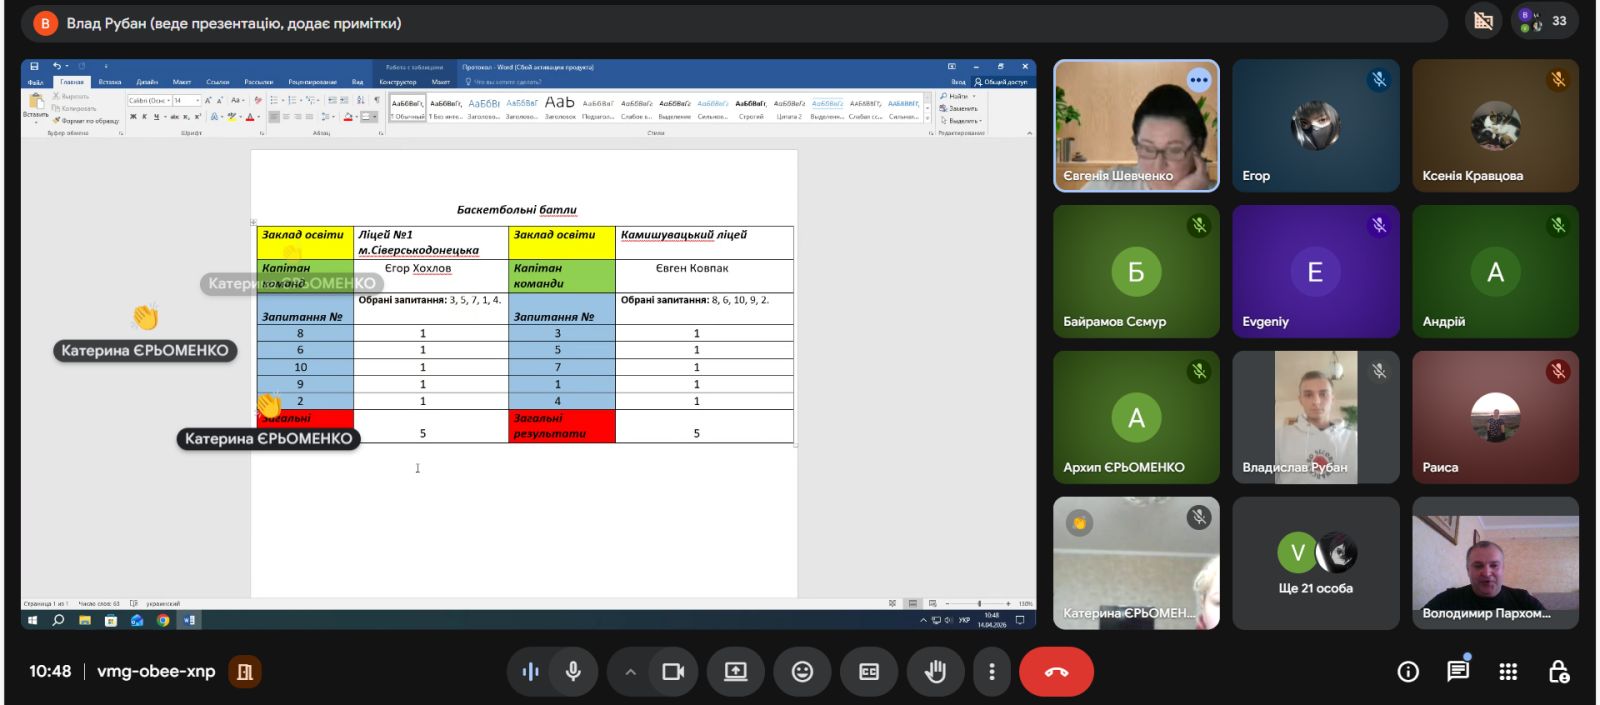Raise hand in the meeting
This screenshot has width=1600, height=705.
tap(935, 672)
